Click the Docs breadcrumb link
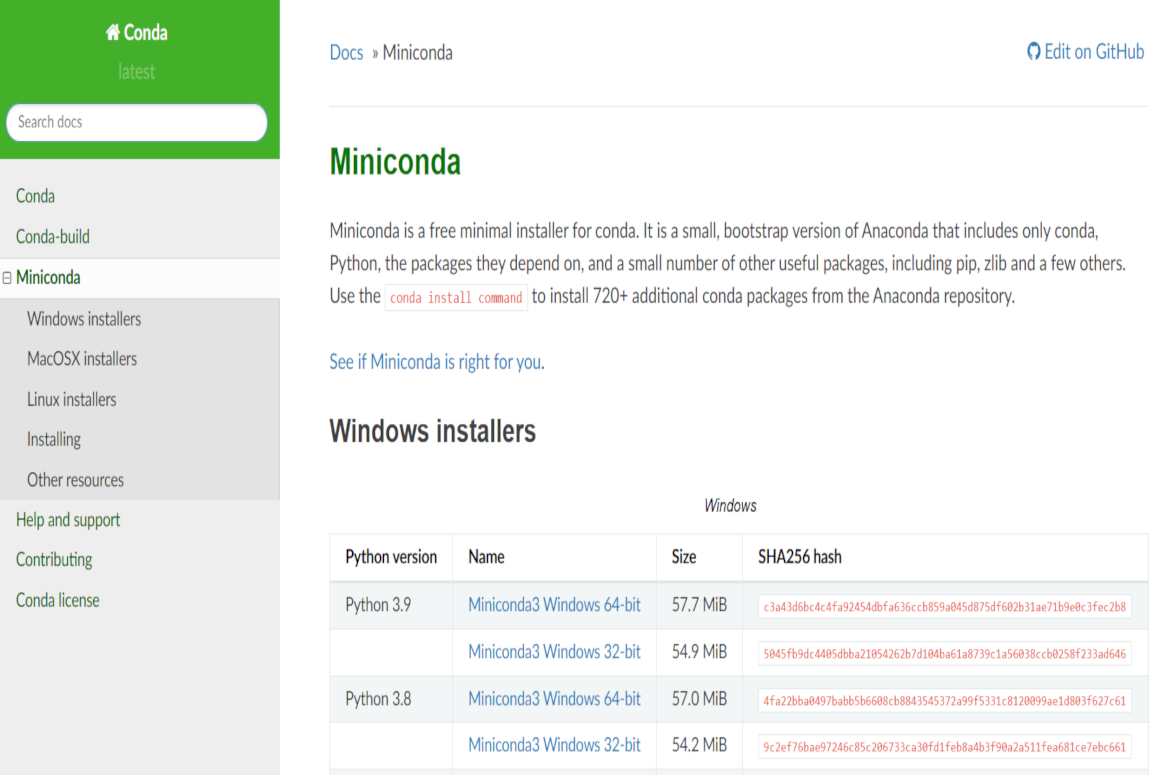 (x=347, y=52)
